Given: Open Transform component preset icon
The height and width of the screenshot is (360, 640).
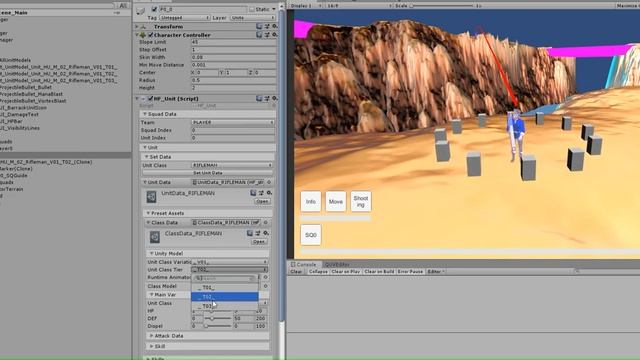Looking at the screenshot, I should click(267, 26).
